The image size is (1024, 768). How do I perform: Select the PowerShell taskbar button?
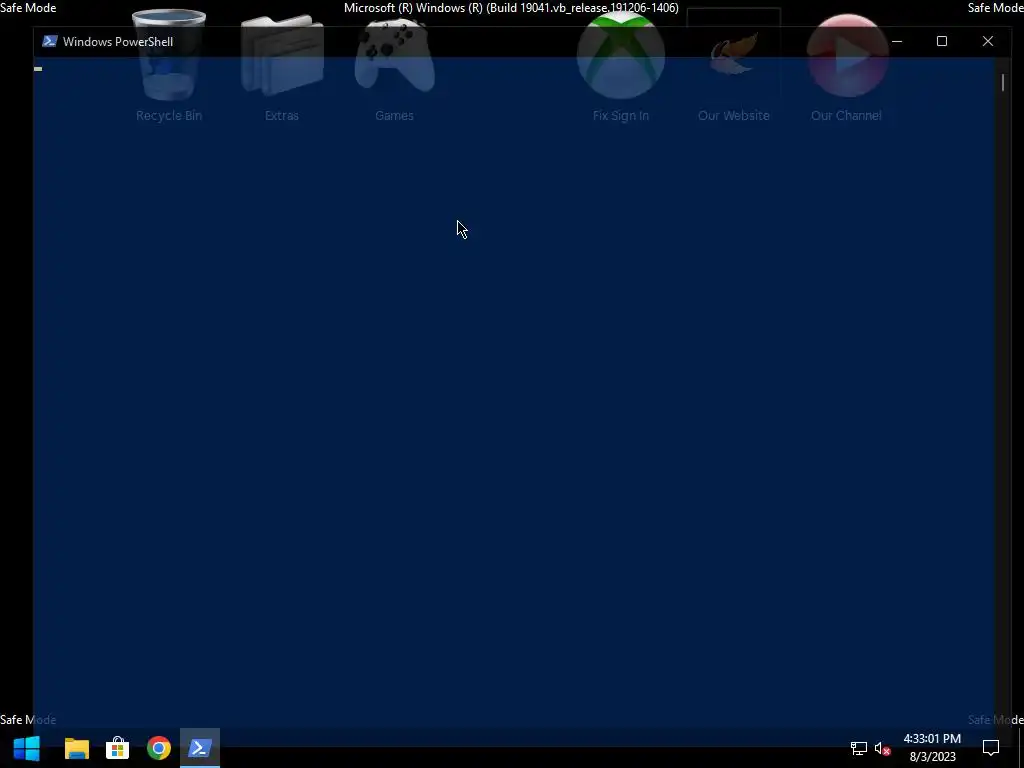pyautogui.click(x=200, y=748)
